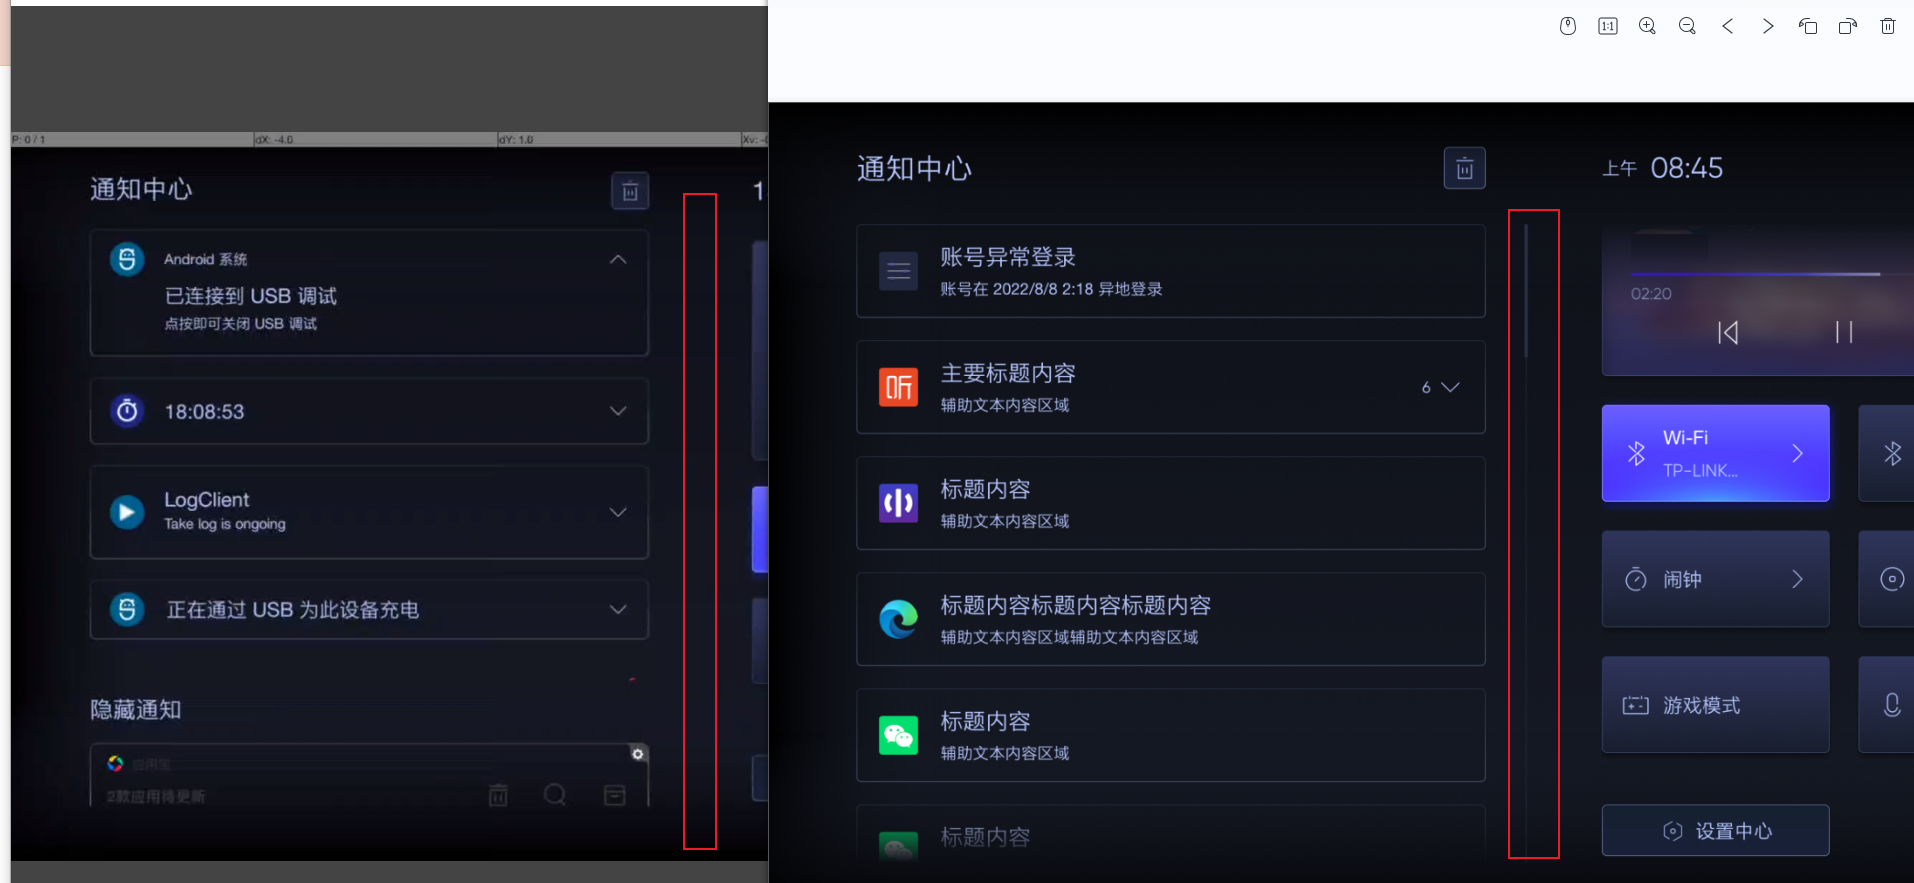Go to the previous image
Viewport: 1914px width, 883px height.
1727,26
